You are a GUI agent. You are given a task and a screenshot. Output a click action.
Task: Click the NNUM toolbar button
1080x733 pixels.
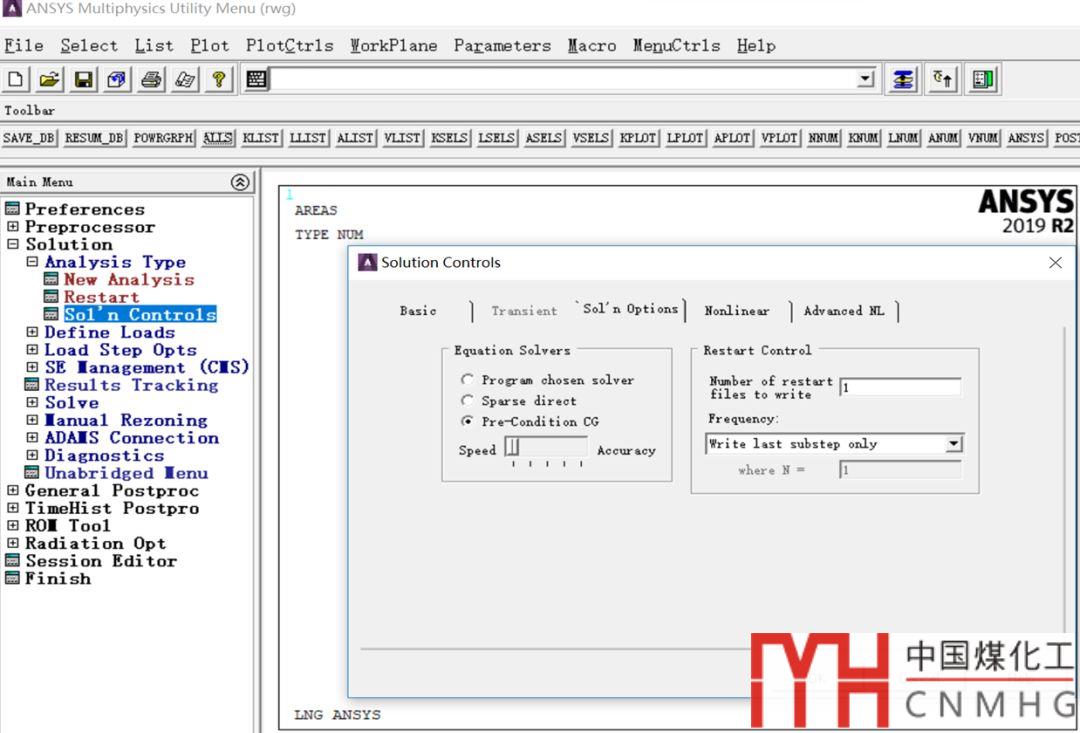tap(823, 138)
